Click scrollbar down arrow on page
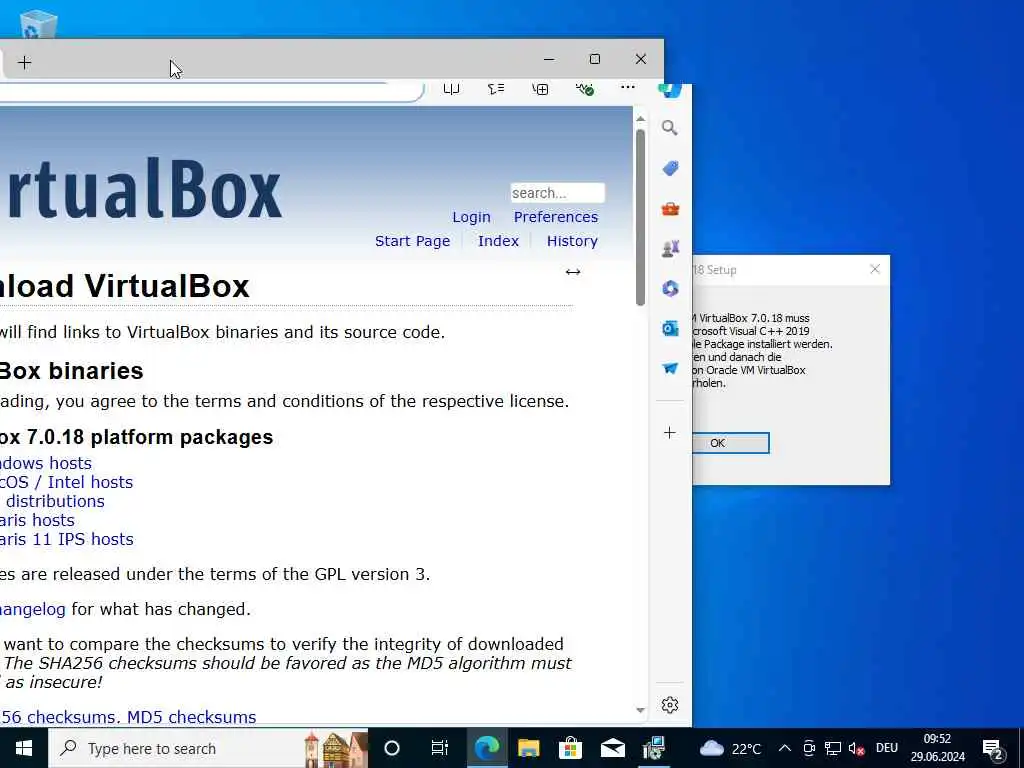The image size is (1024, 768). tap(640, 710)
